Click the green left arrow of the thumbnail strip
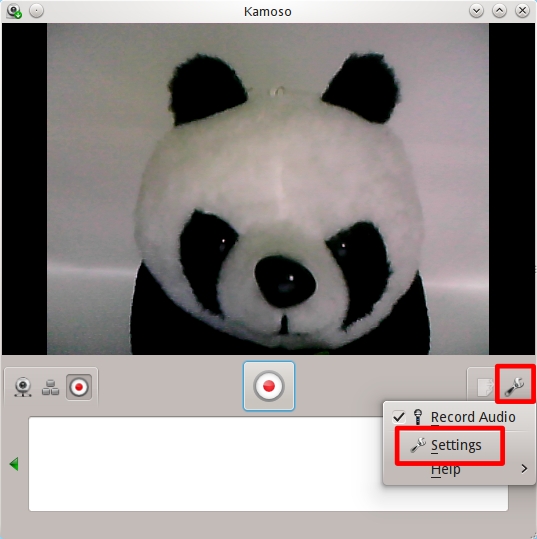537x539 pixels. [x=14, y=464]
